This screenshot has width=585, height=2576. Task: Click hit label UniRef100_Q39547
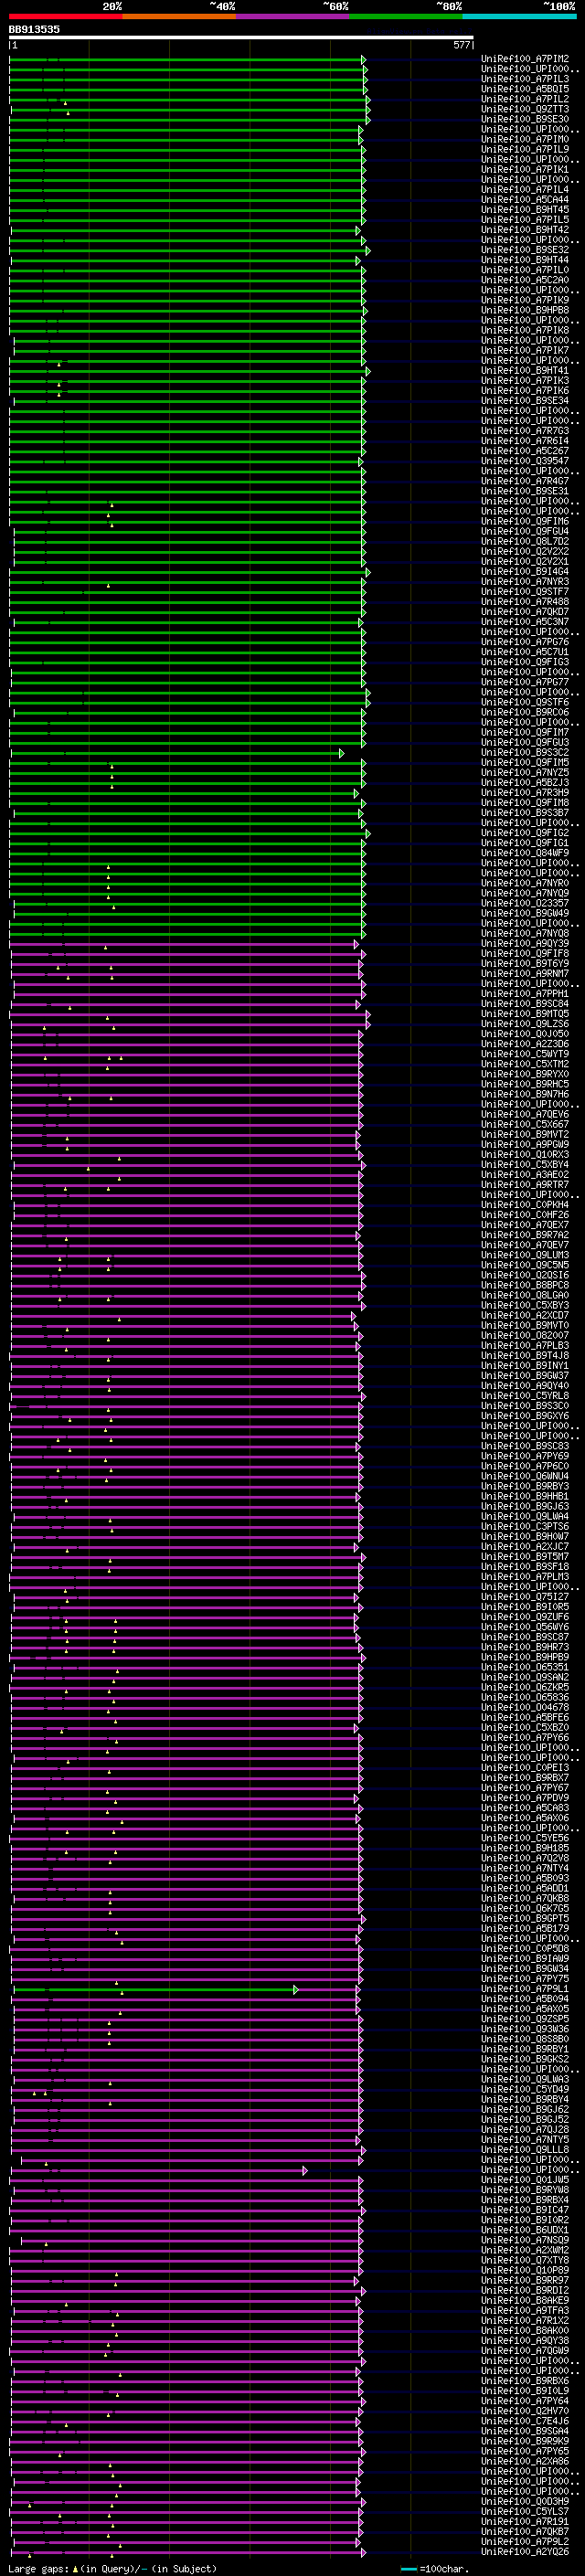[x=525, y=461]
